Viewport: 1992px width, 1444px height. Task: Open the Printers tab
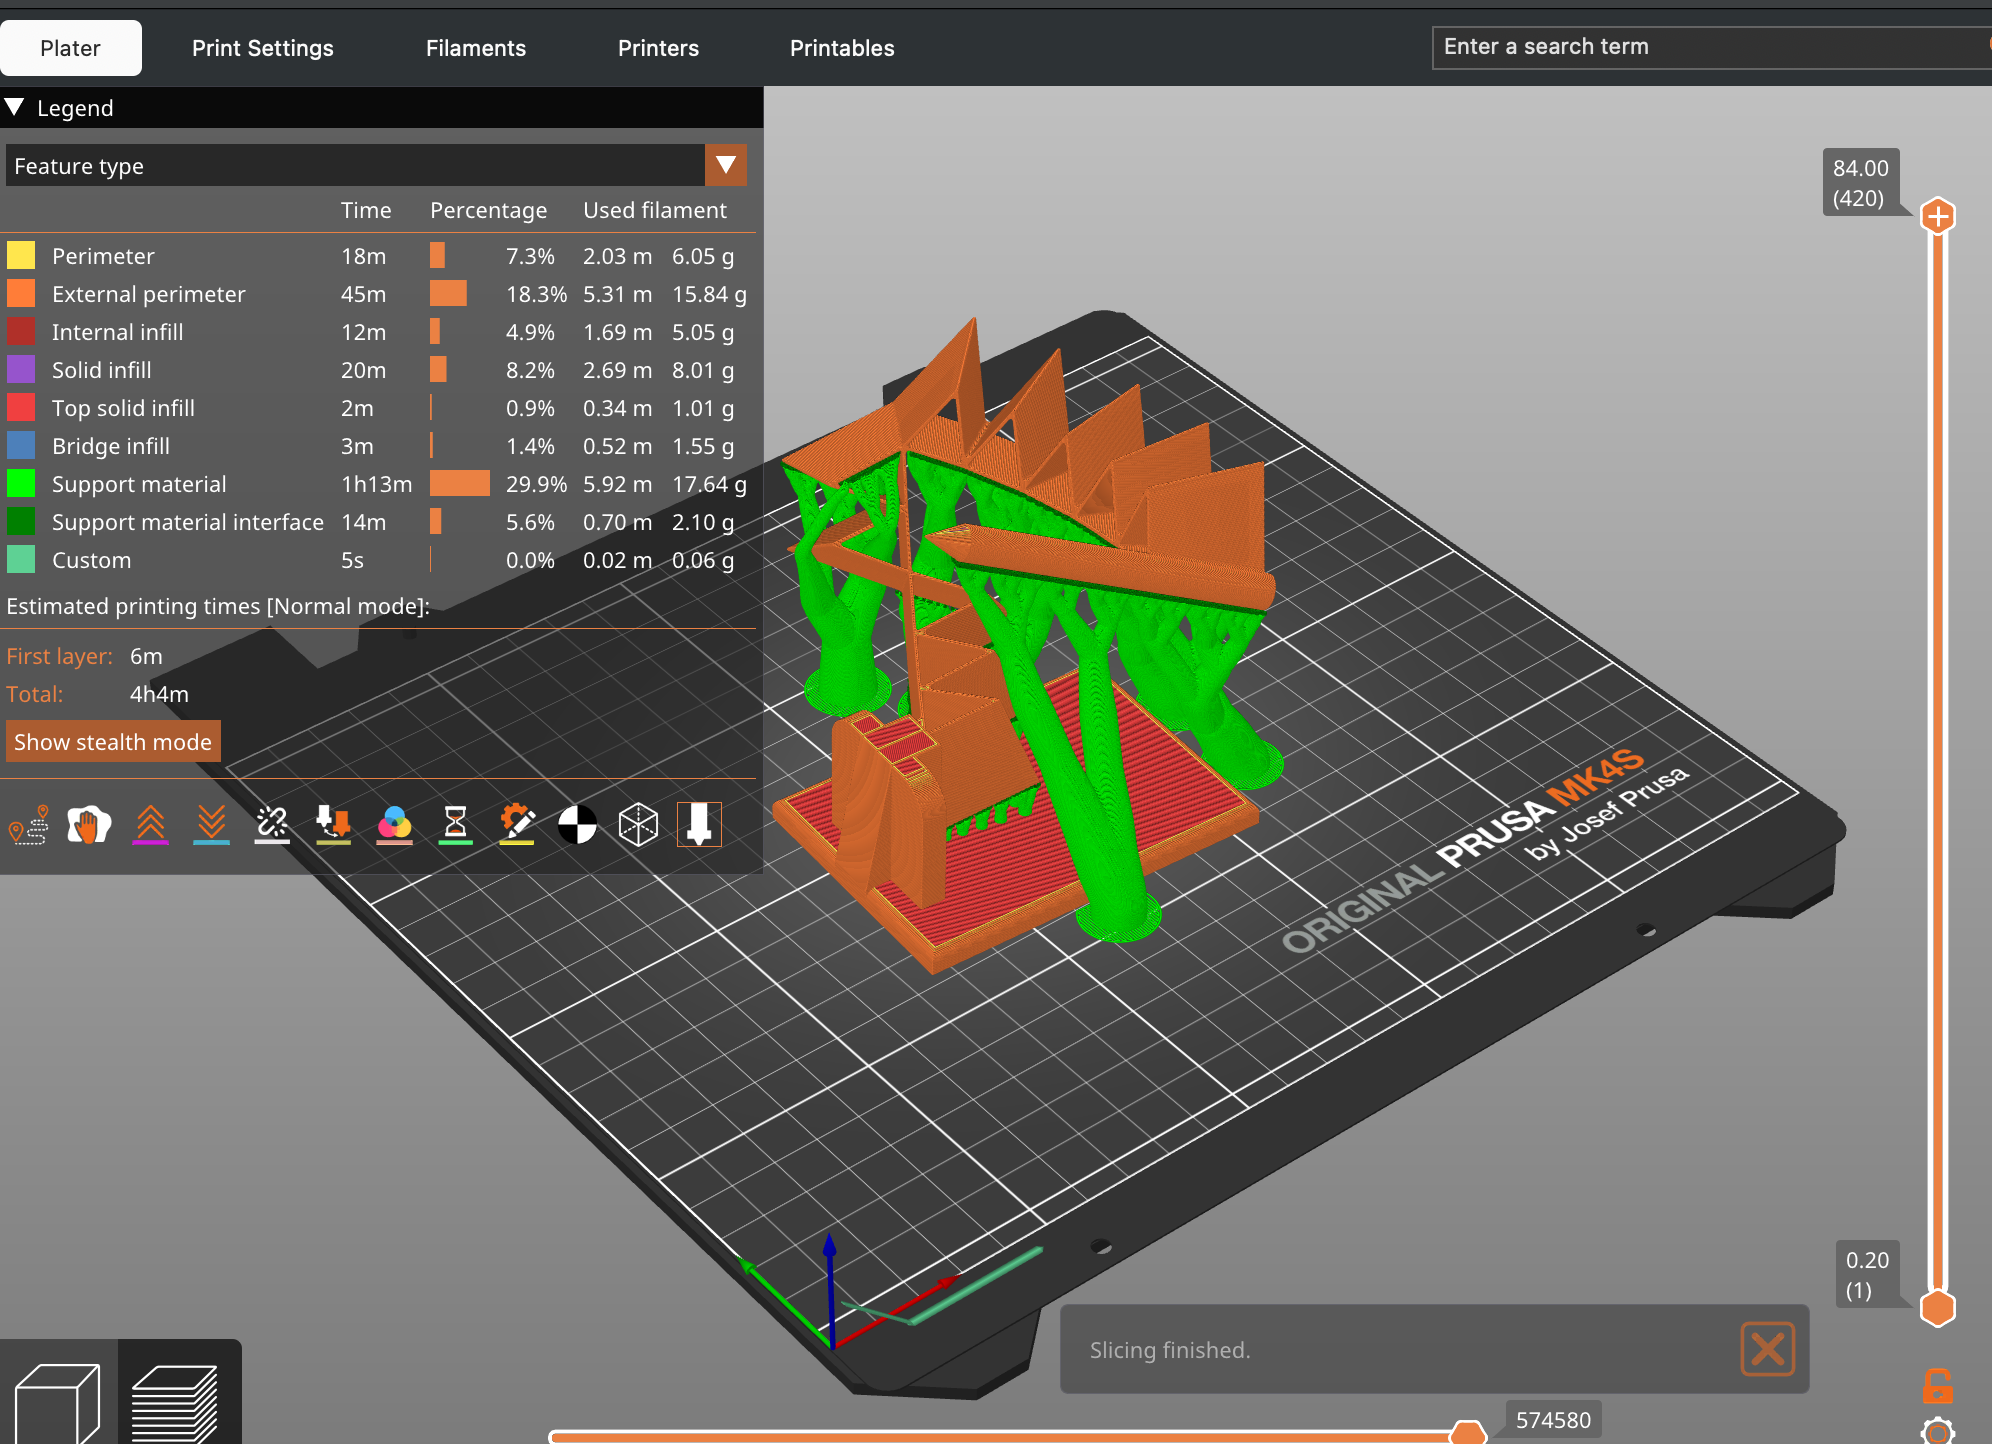(x=658, y=47)
